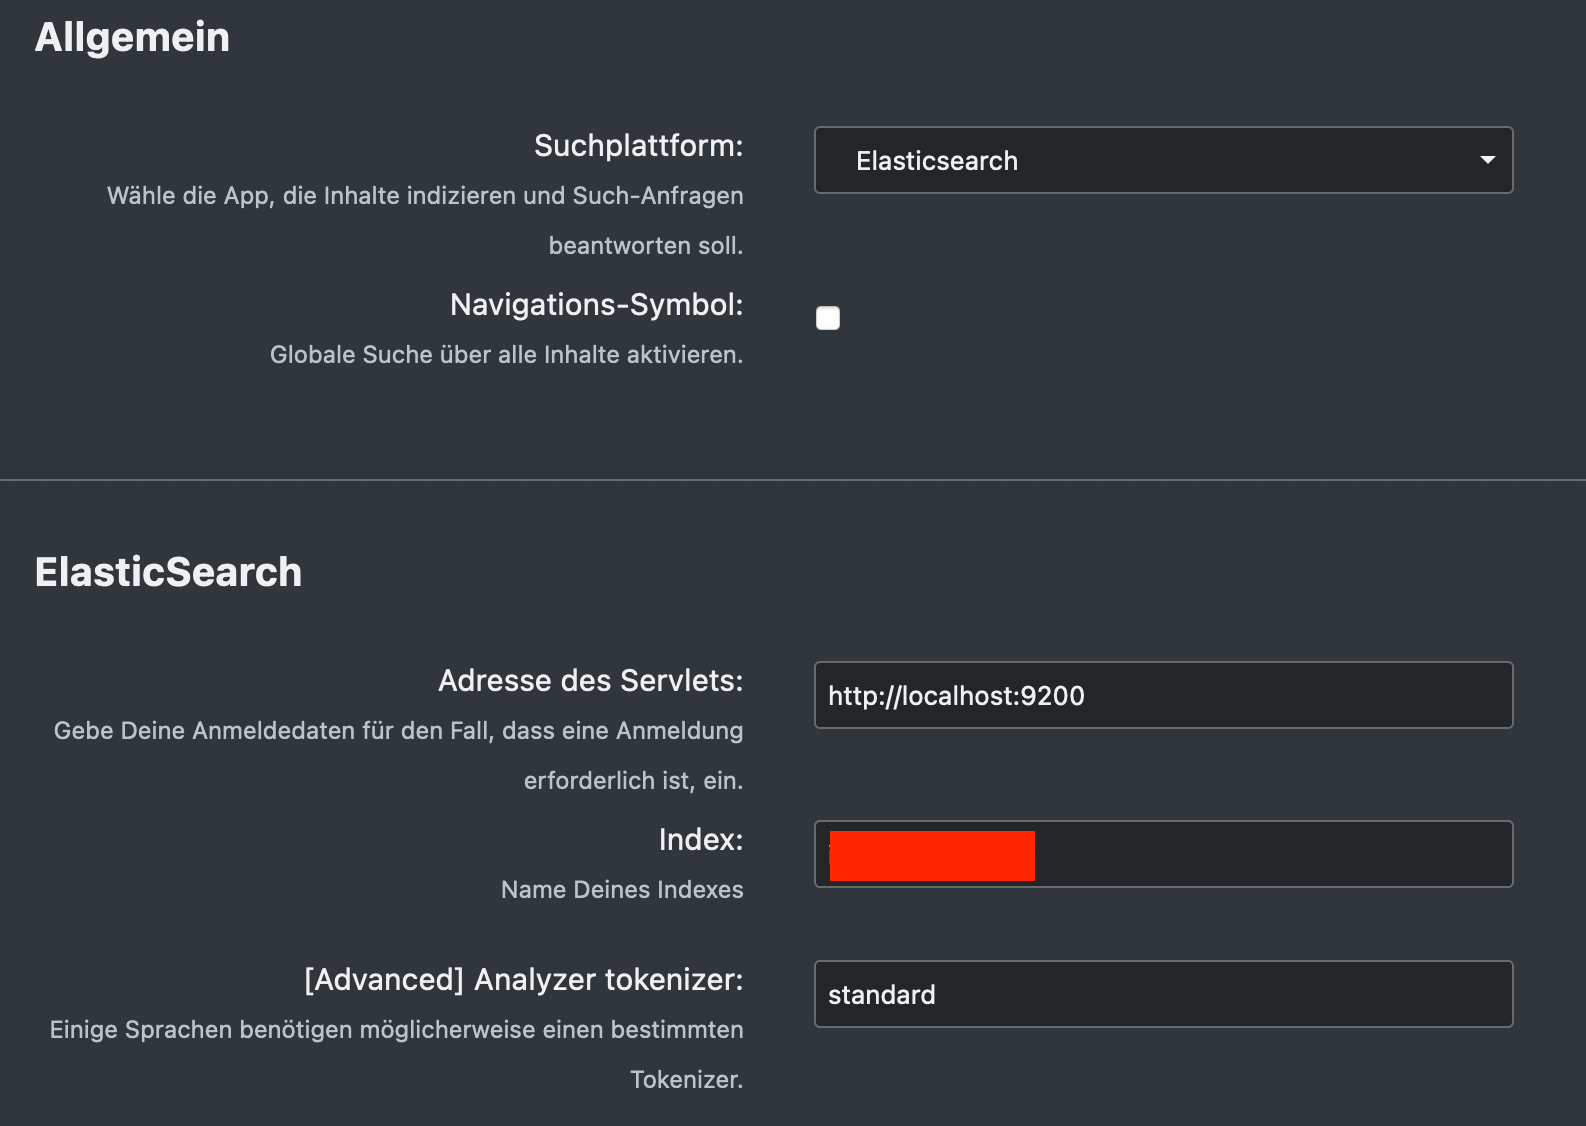Click the 'Index:' label
The height and width of the screenshot is (1126, 1586).
(x=700, y=840)
